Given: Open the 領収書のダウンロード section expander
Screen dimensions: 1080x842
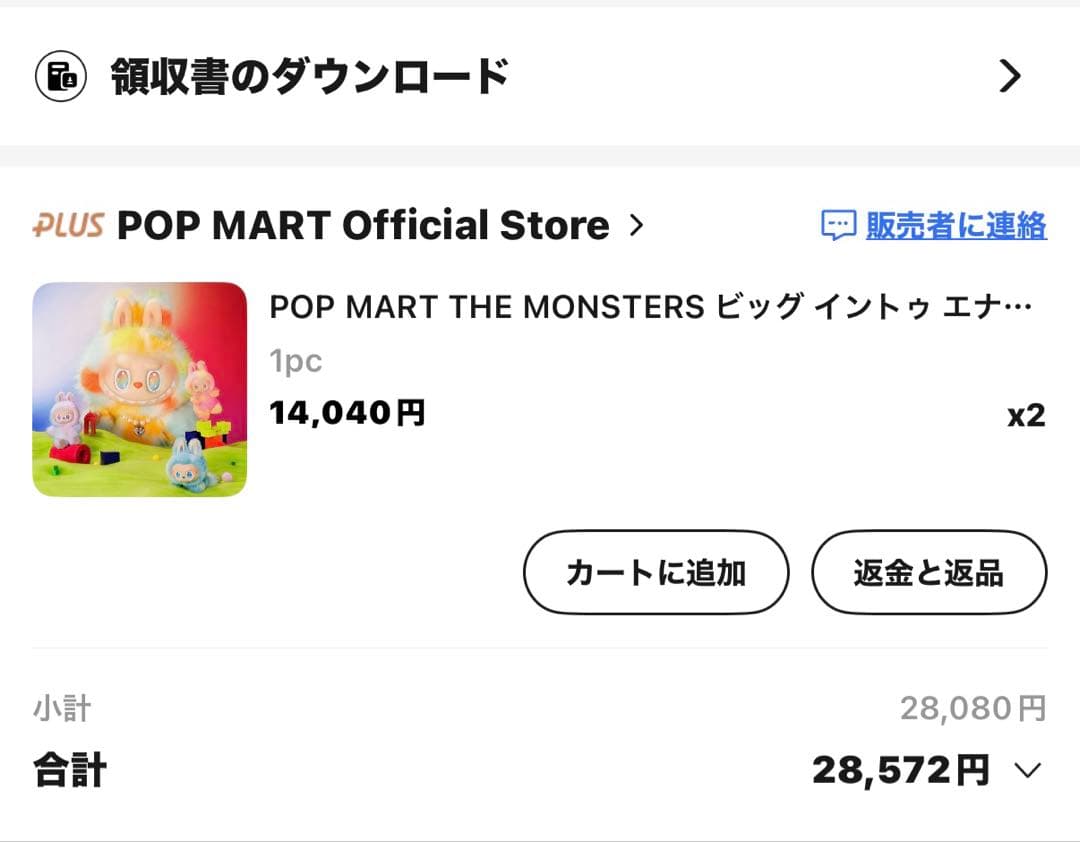Looking at the screenshot, I should [1011, 76].
